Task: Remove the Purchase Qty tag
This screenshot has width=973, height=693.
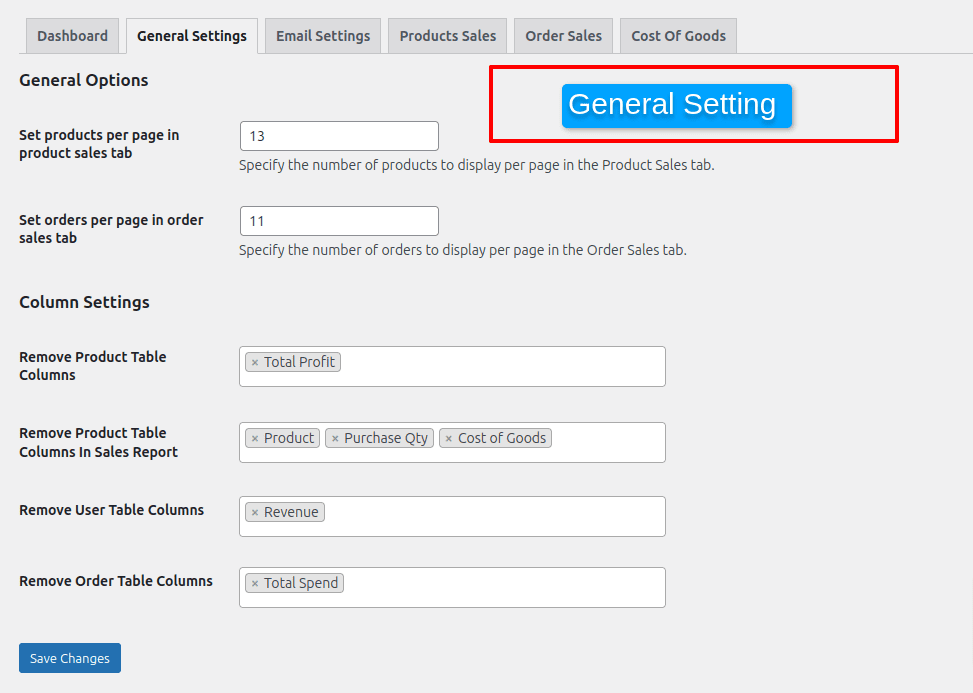Action: (335, 439)
